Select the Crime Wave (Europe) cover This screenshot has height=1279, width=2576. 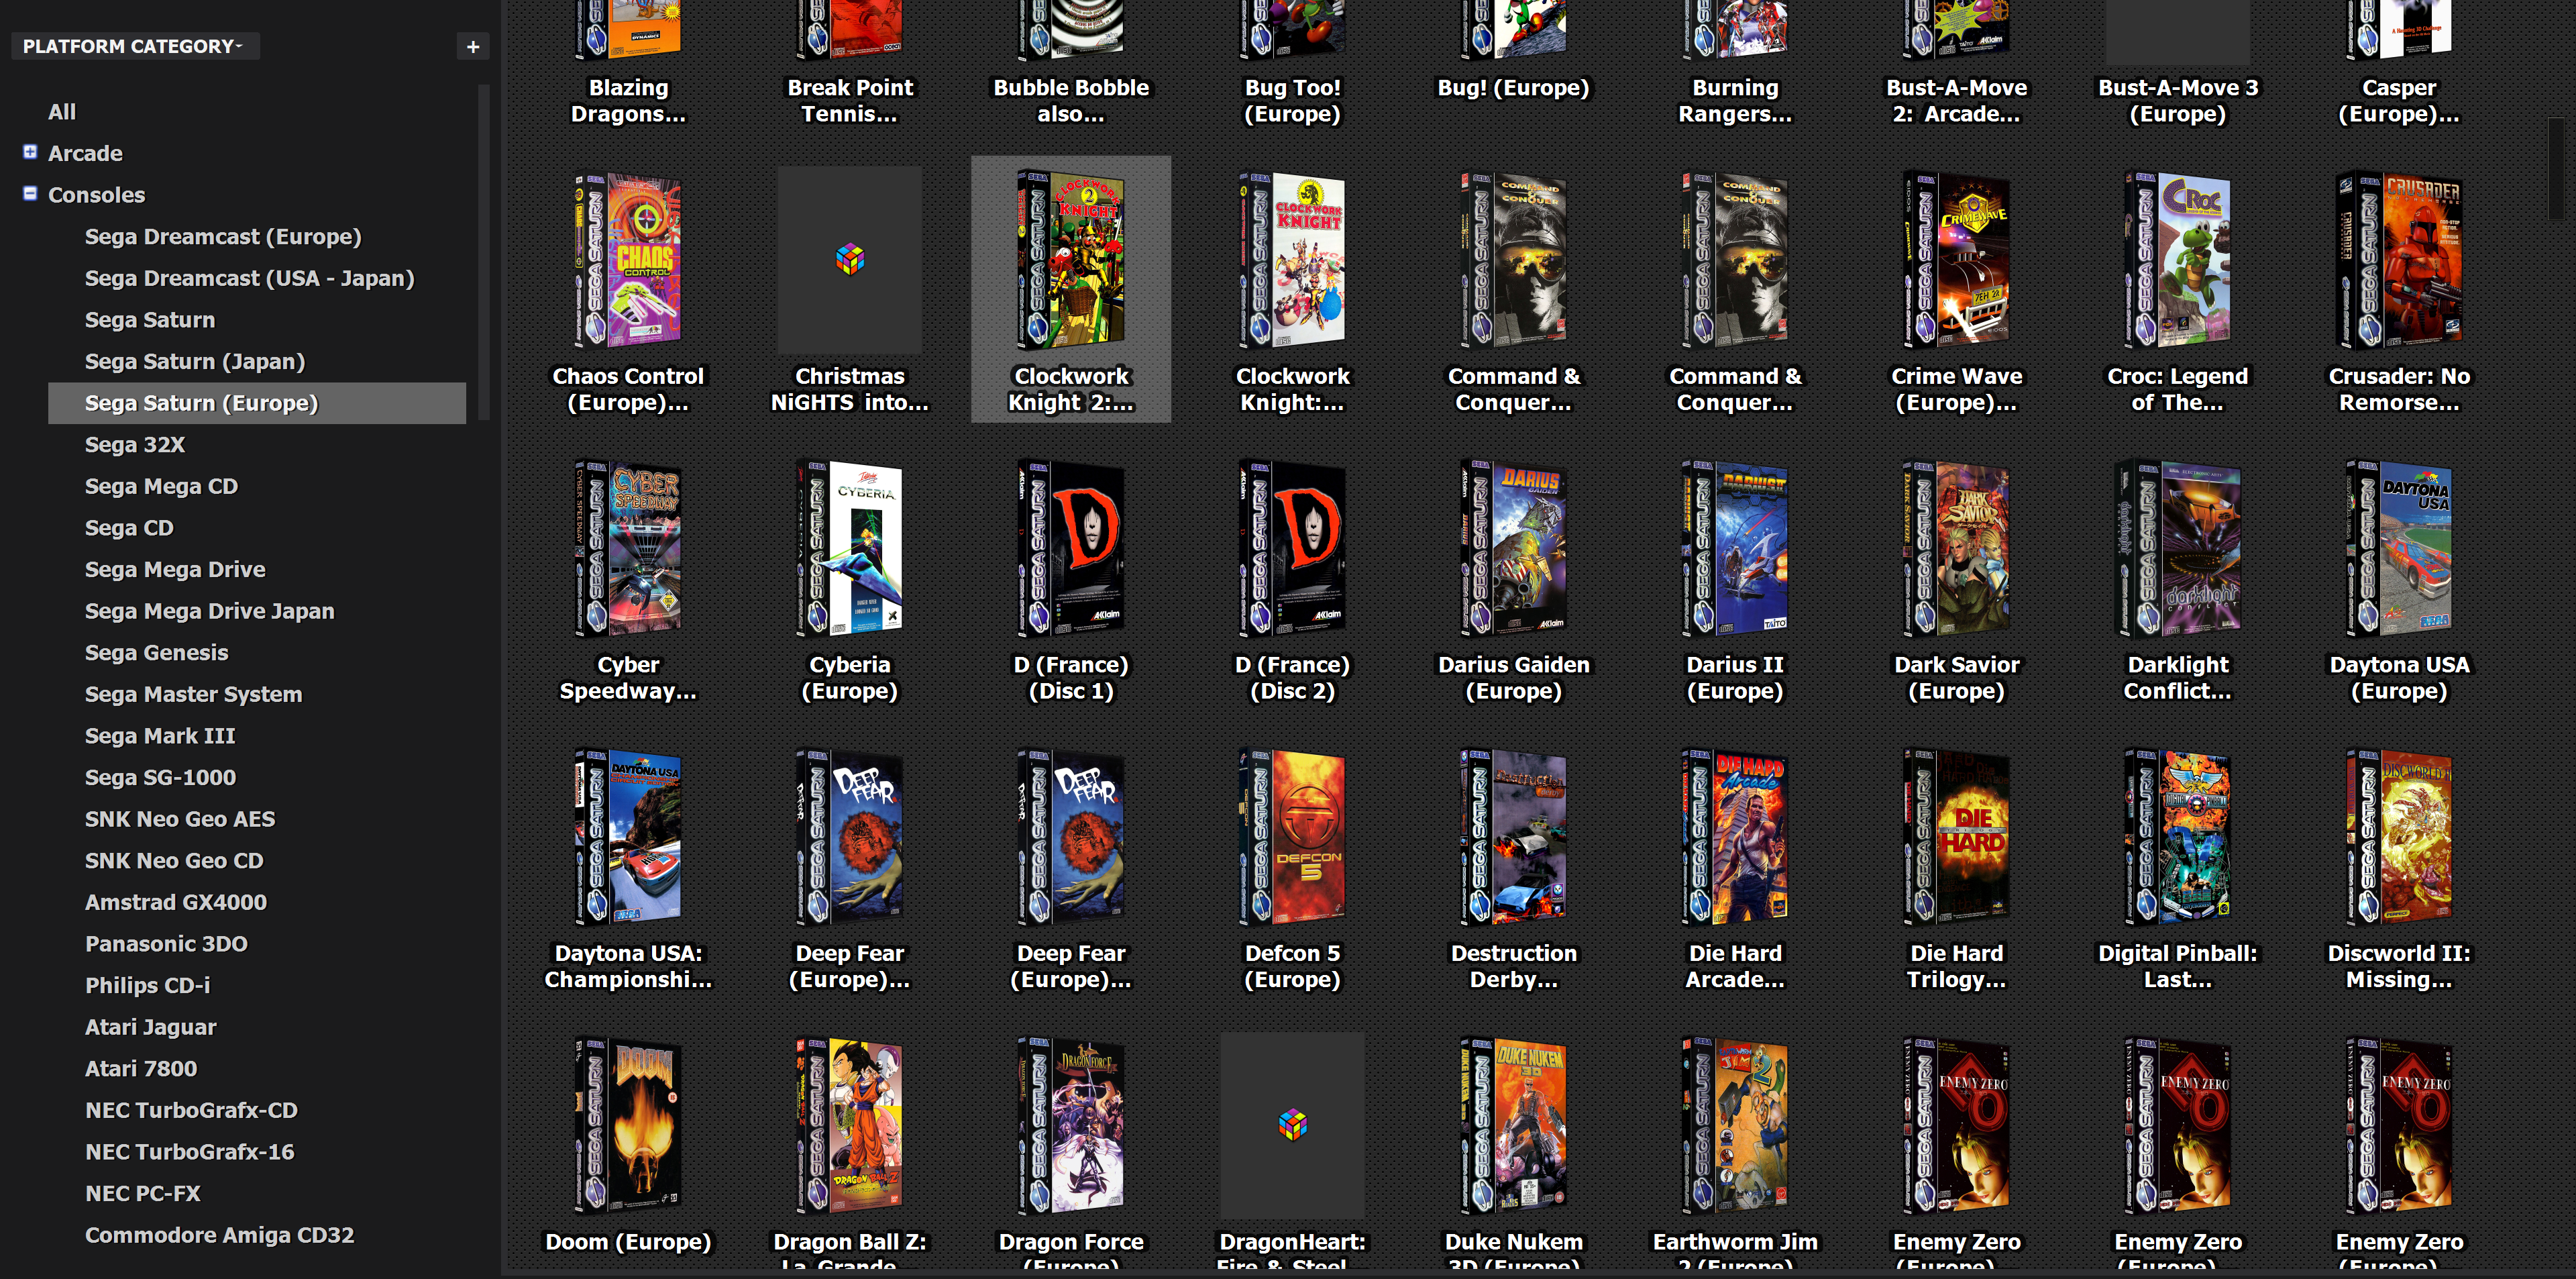[x=1957, y=260]
